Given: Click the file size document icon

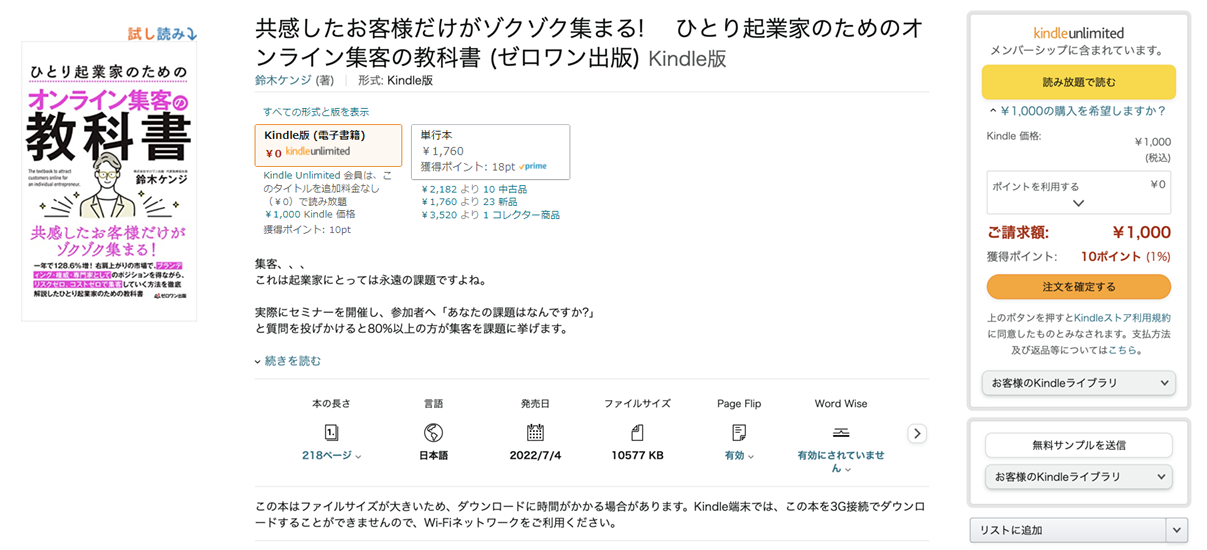Looking at the screenshot, I should tap(637, 433).
